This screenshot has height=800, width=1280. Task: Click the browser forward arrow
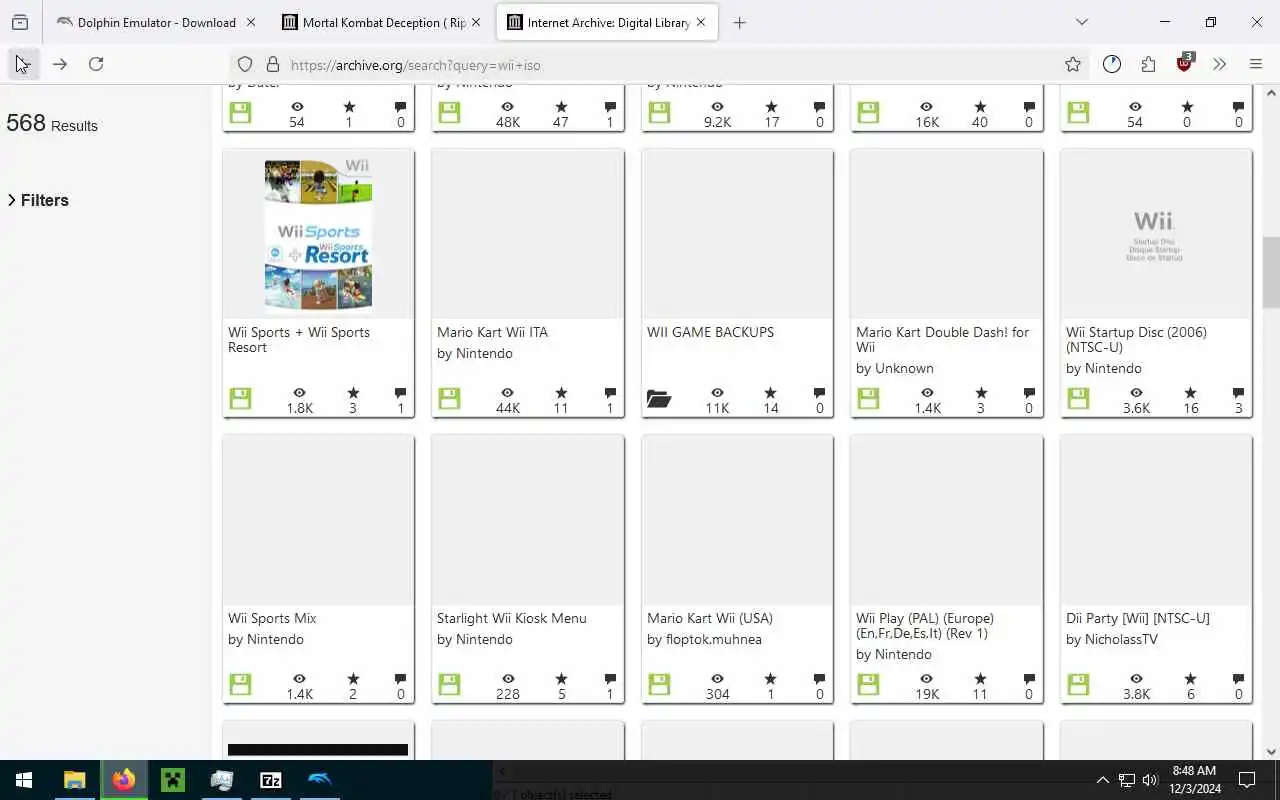(x=60, y=64)
